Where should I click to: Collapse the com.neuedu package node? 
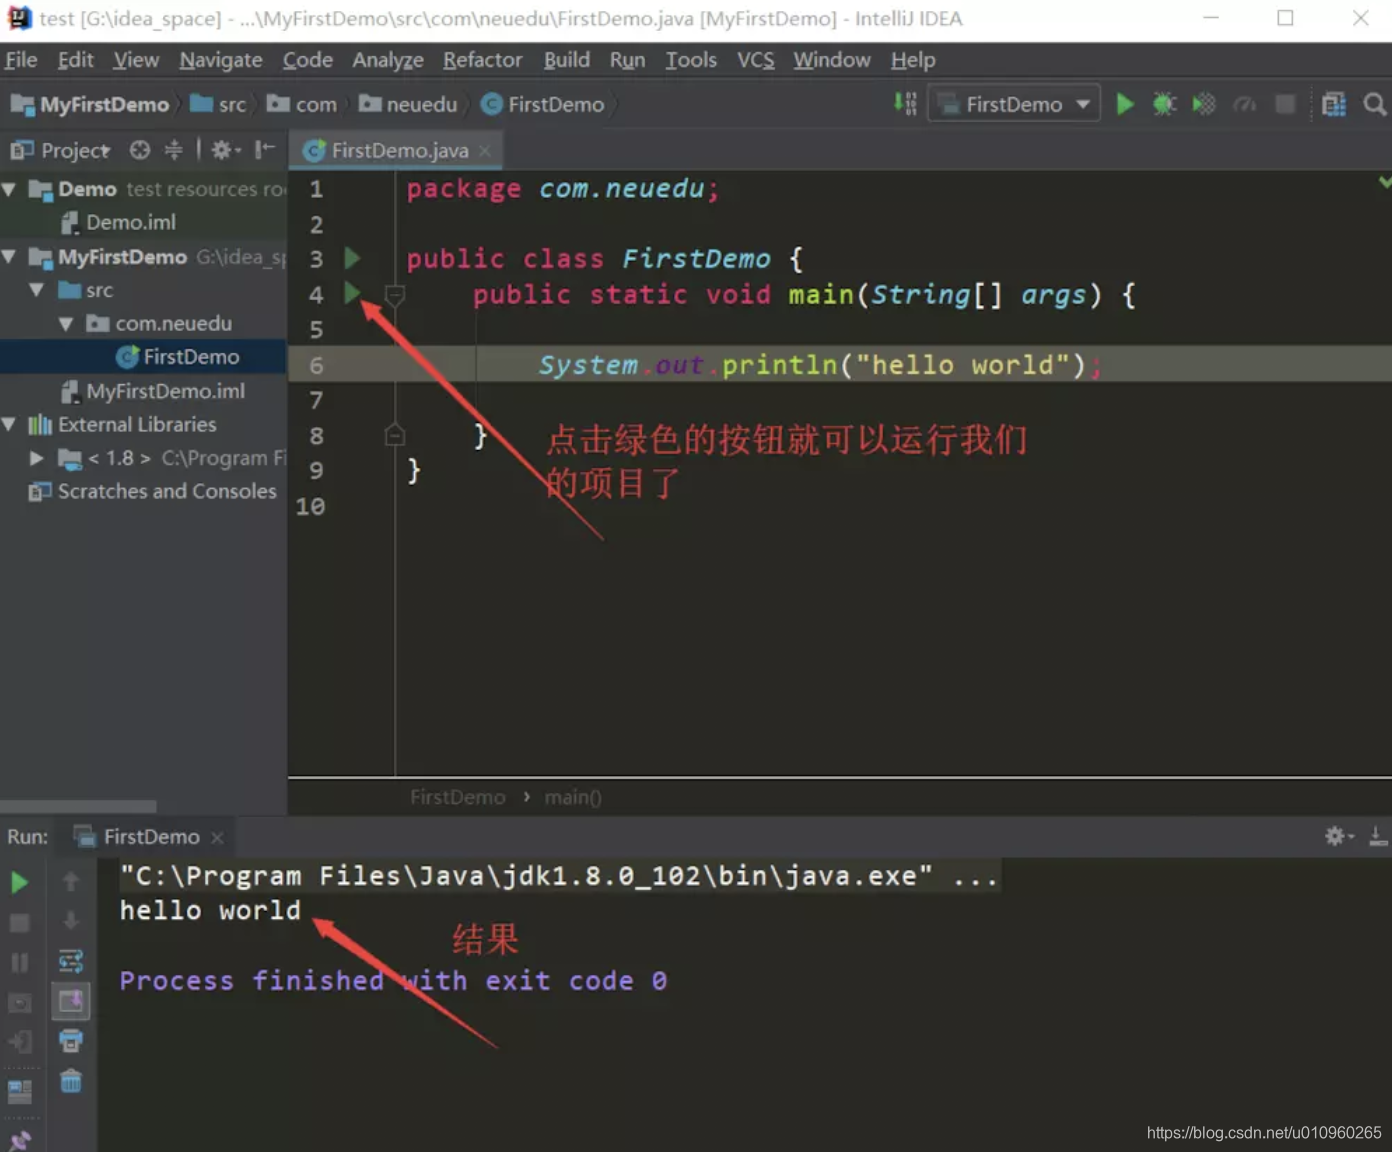tap(66, 324)
